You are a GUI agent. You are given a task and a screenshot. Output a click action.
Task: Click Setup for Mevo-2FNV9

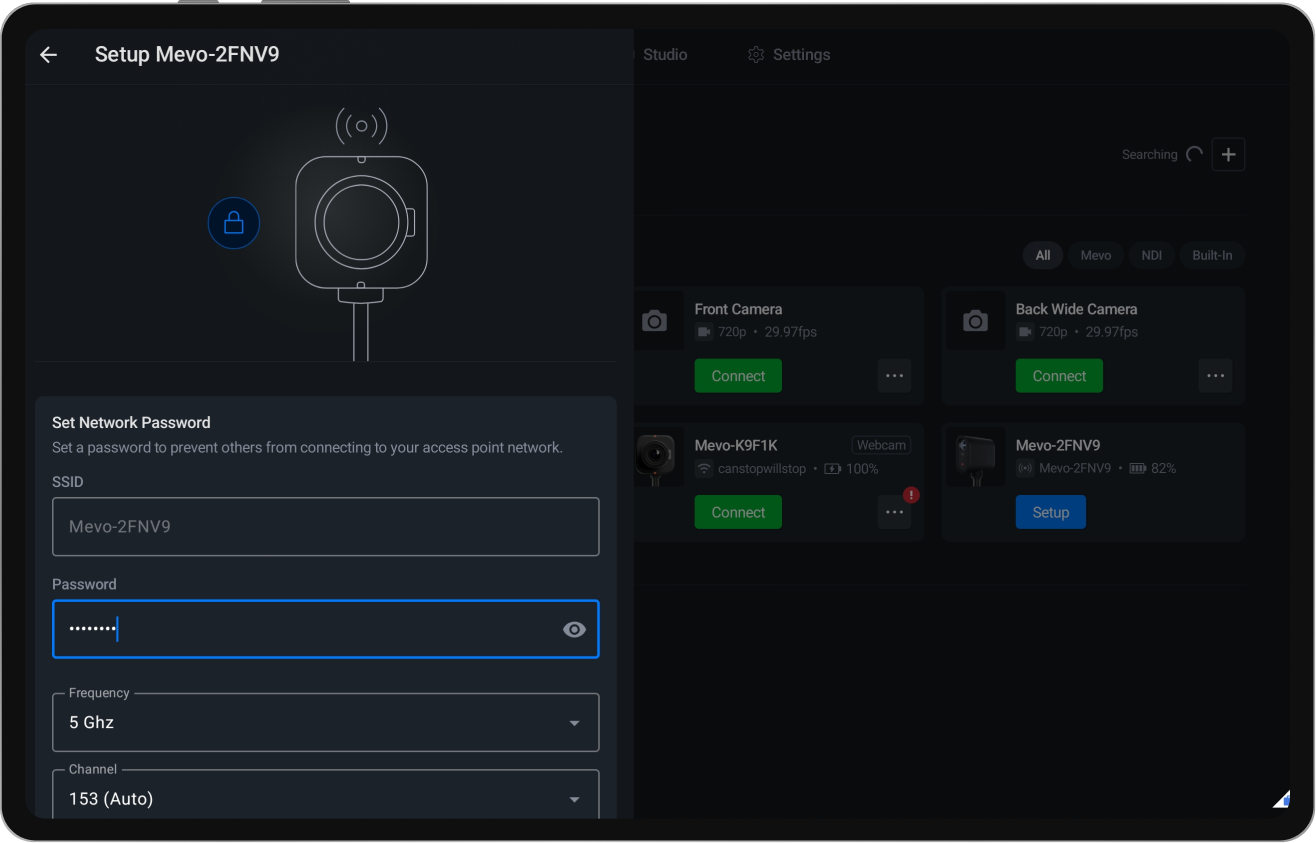click(x=1051, y=512)
